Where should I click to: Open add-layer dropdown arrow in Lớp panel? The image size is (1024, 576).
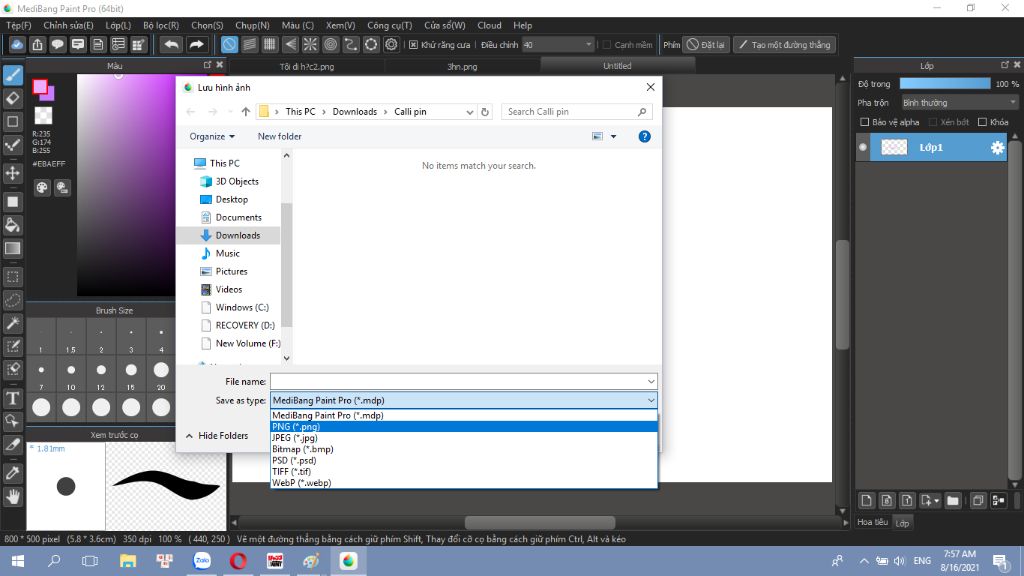pos(936,501)
